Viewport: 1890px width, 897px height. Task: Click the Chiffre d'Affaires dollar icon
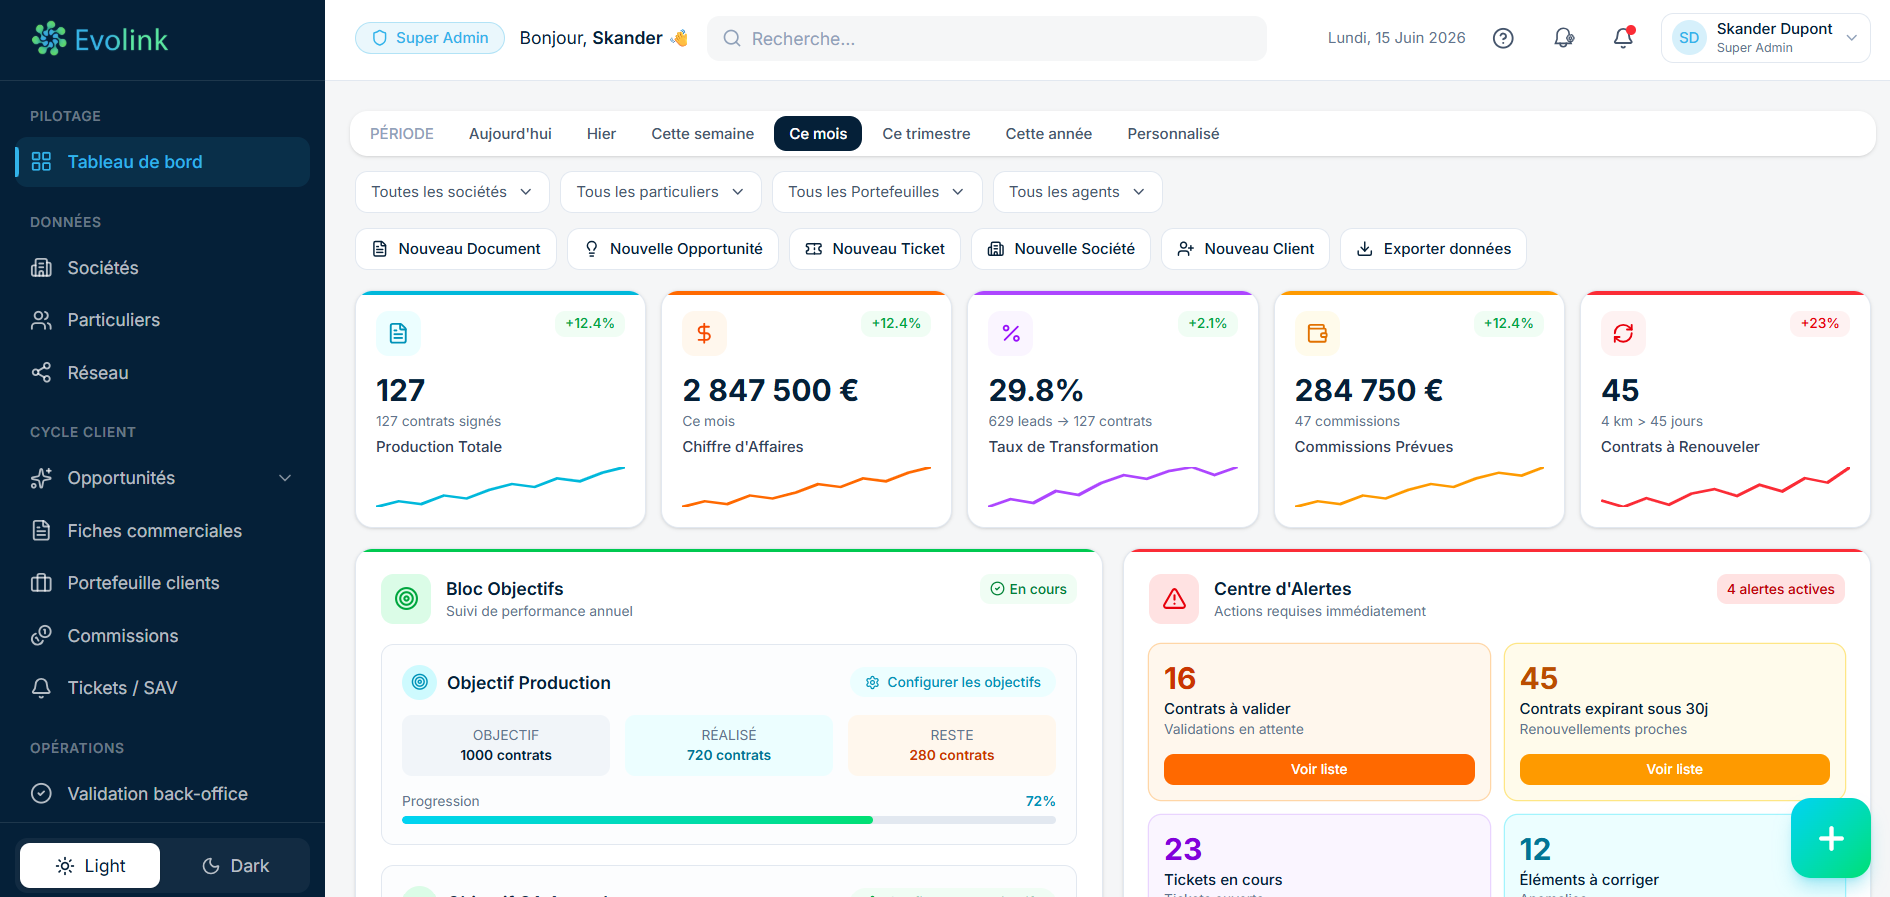pos(704,333)
